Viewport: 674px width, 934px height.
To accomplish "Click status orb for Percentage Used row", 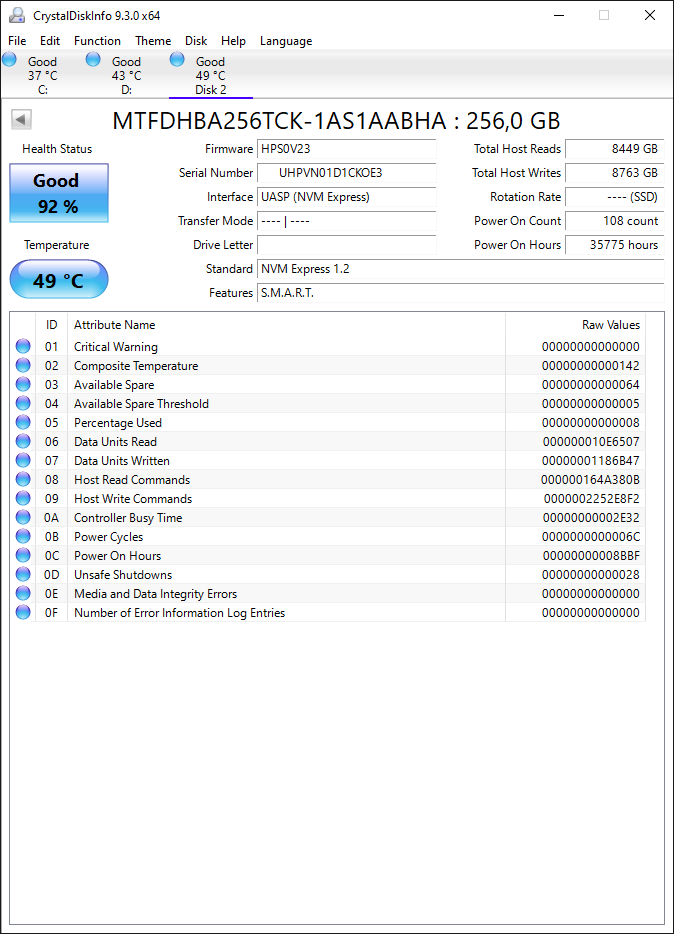I will [23, 422].
